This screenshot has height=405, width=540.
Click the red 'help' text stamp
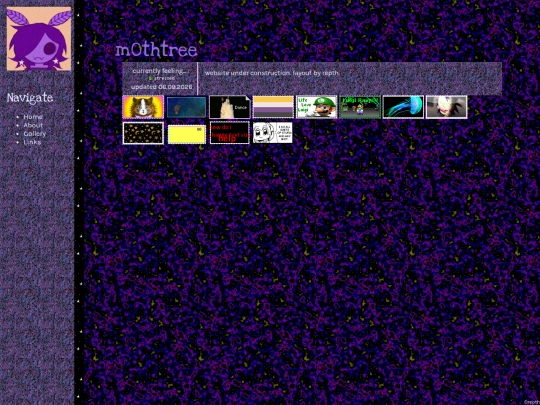pyautogui.click(x=230, y=133)
